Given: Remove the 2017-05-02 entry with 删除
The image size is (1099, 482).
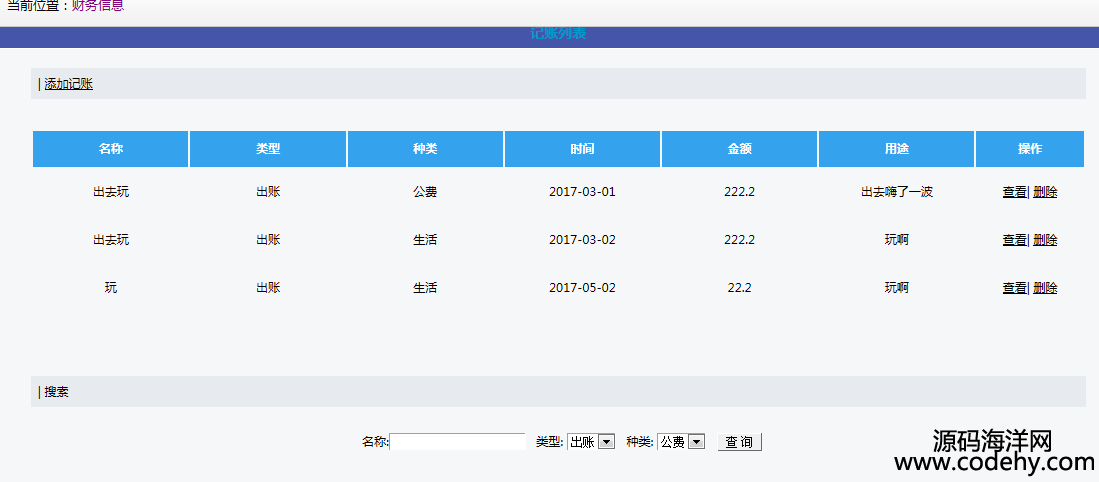Looking at the screenshot, I should (x=1045, y=288).
